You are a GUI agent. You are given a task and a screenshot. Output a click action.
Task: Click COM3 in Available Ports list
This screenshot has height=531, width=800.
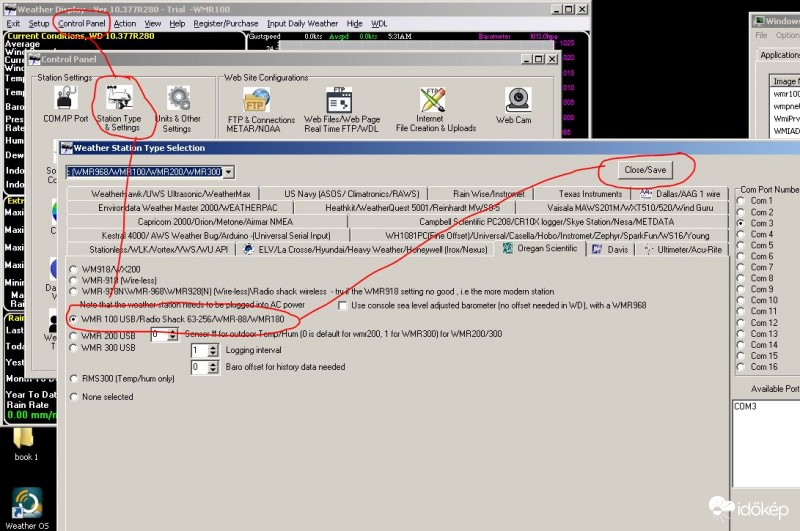[x=745, y=407]
